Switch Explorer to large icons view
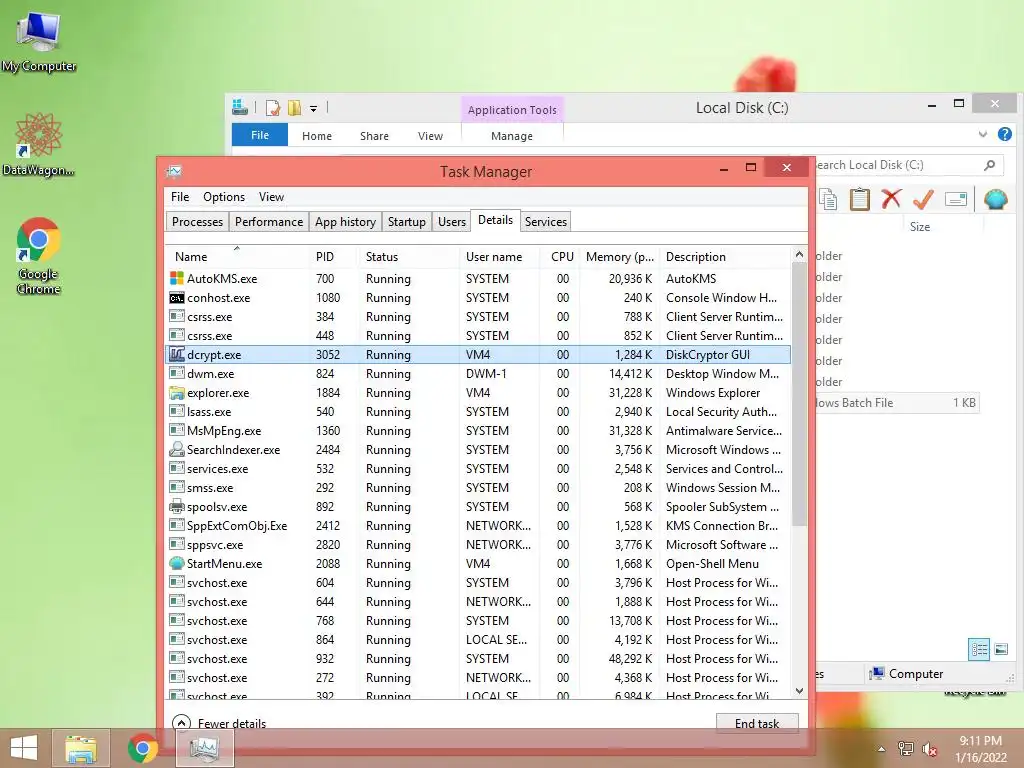 (x=1001, y=649)
